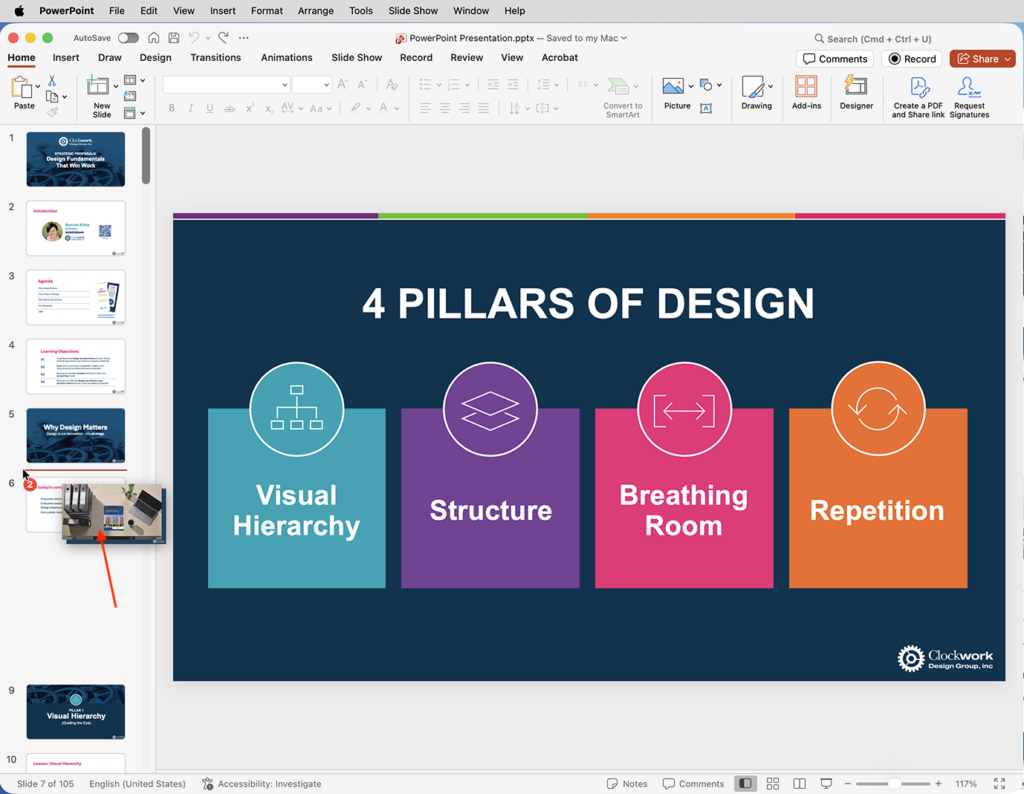
Task: Toggle the AutoSave switch
Action: tap(128, 38)
